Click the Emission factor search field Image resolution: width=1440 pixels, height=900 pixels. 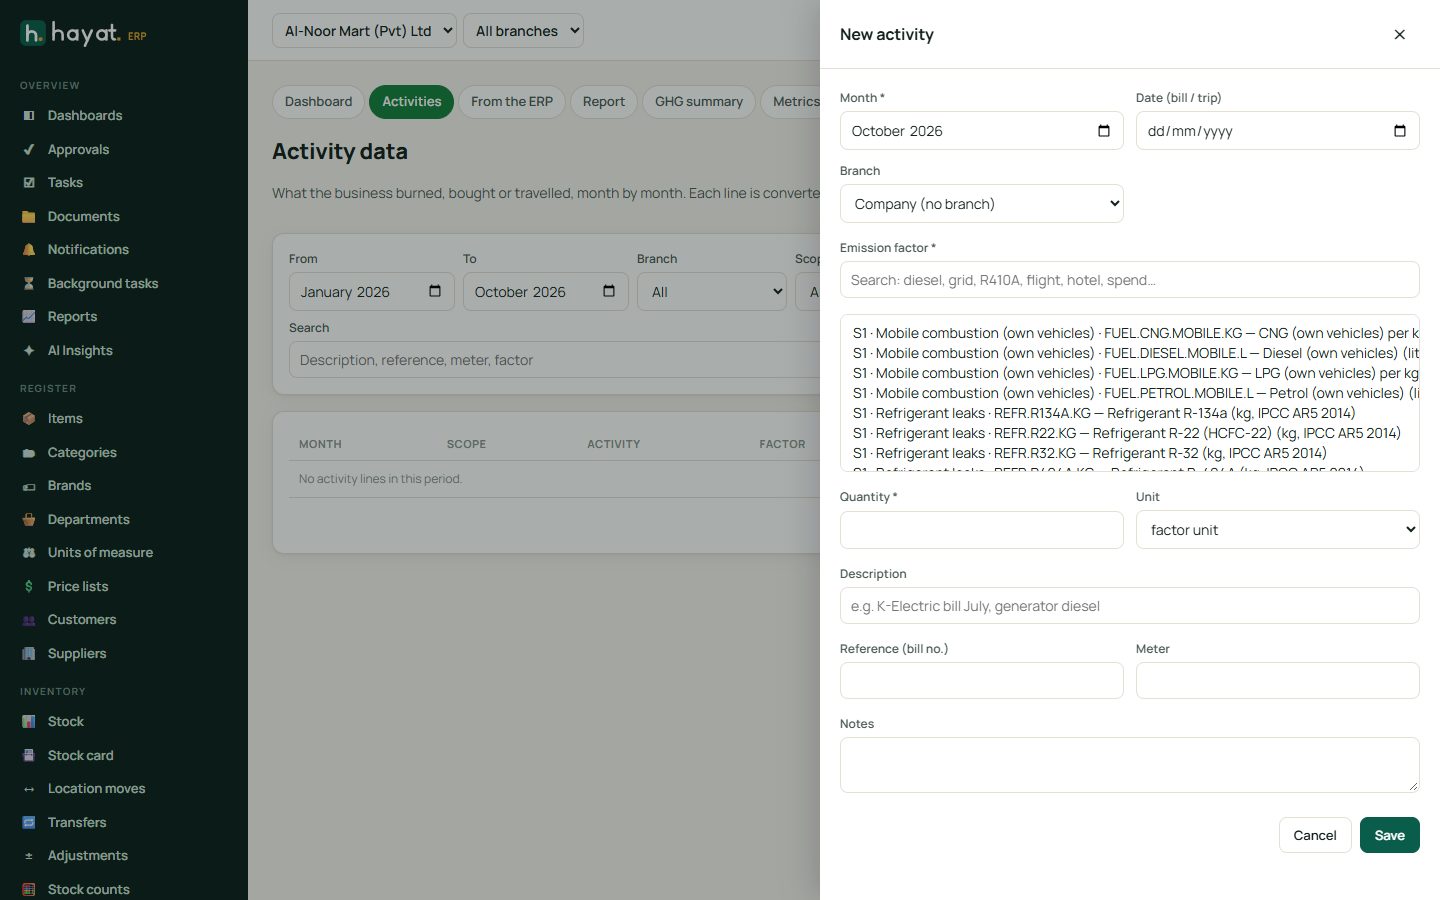[1130, 280]
